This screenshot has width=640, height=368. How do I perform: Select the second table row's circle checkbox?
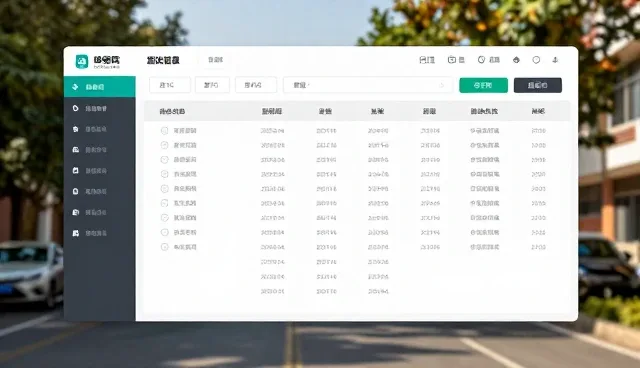[x=164, y=145]
